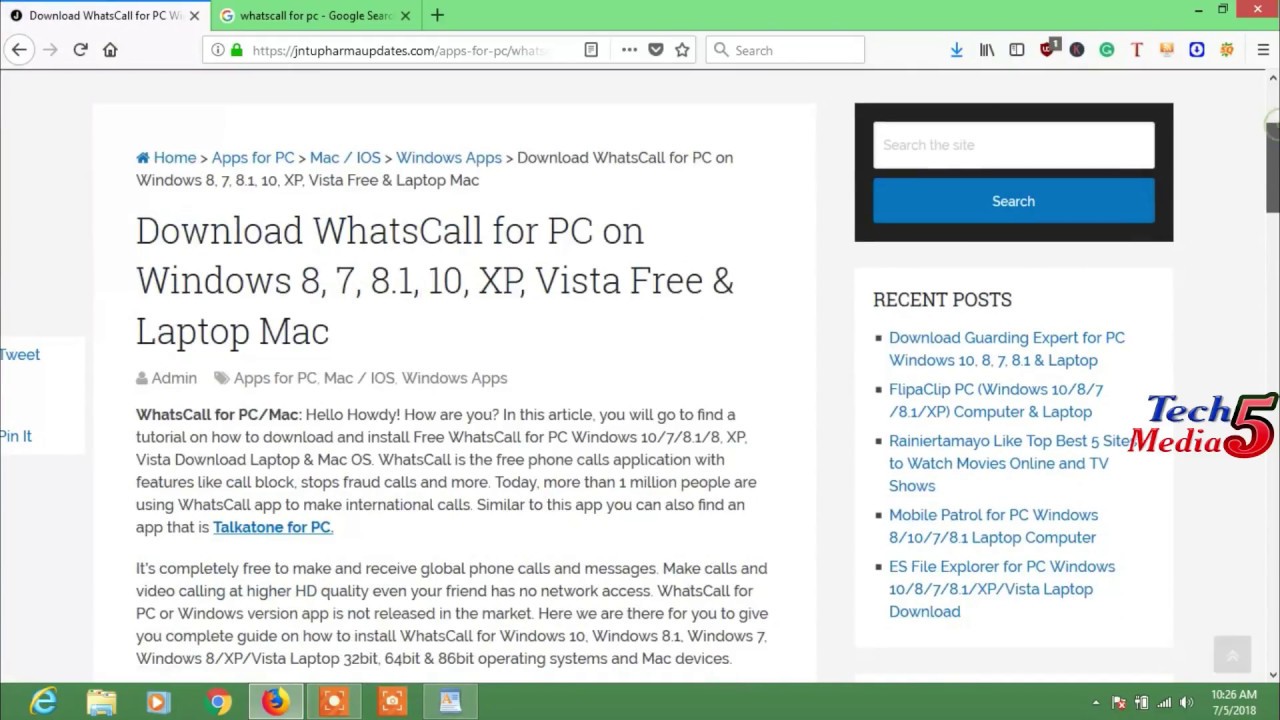Open the Grammarly extension icon

1107,50
